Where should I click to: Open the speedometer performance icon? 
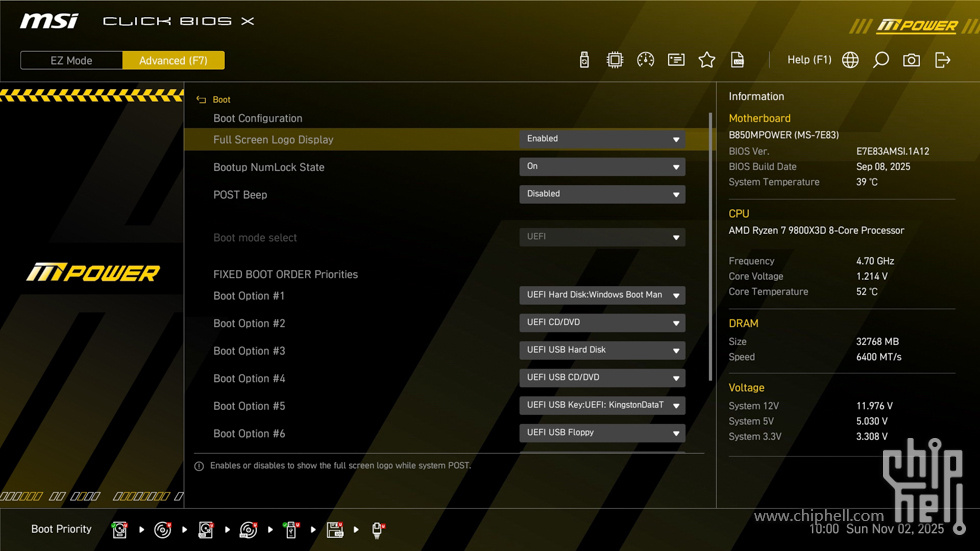click(x=646, y=60)
